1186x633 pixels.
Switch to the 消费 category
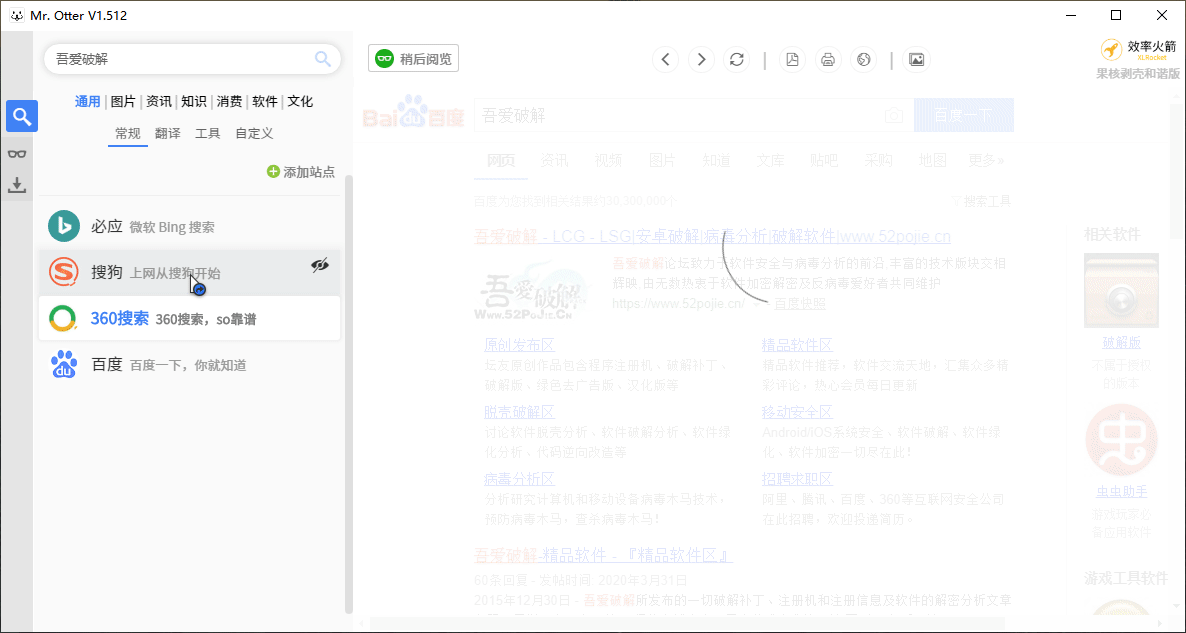click(x=229, y=101)
